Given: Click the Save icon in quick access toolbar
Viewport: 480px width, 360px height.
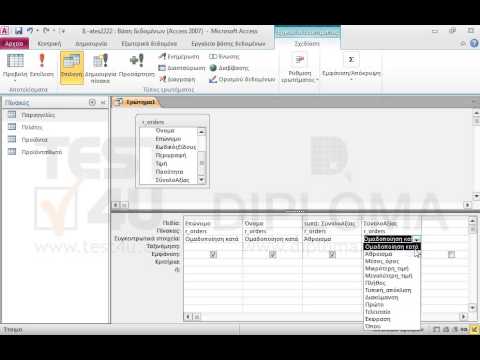Looking at the screenshot, I should tap(19, 31).
